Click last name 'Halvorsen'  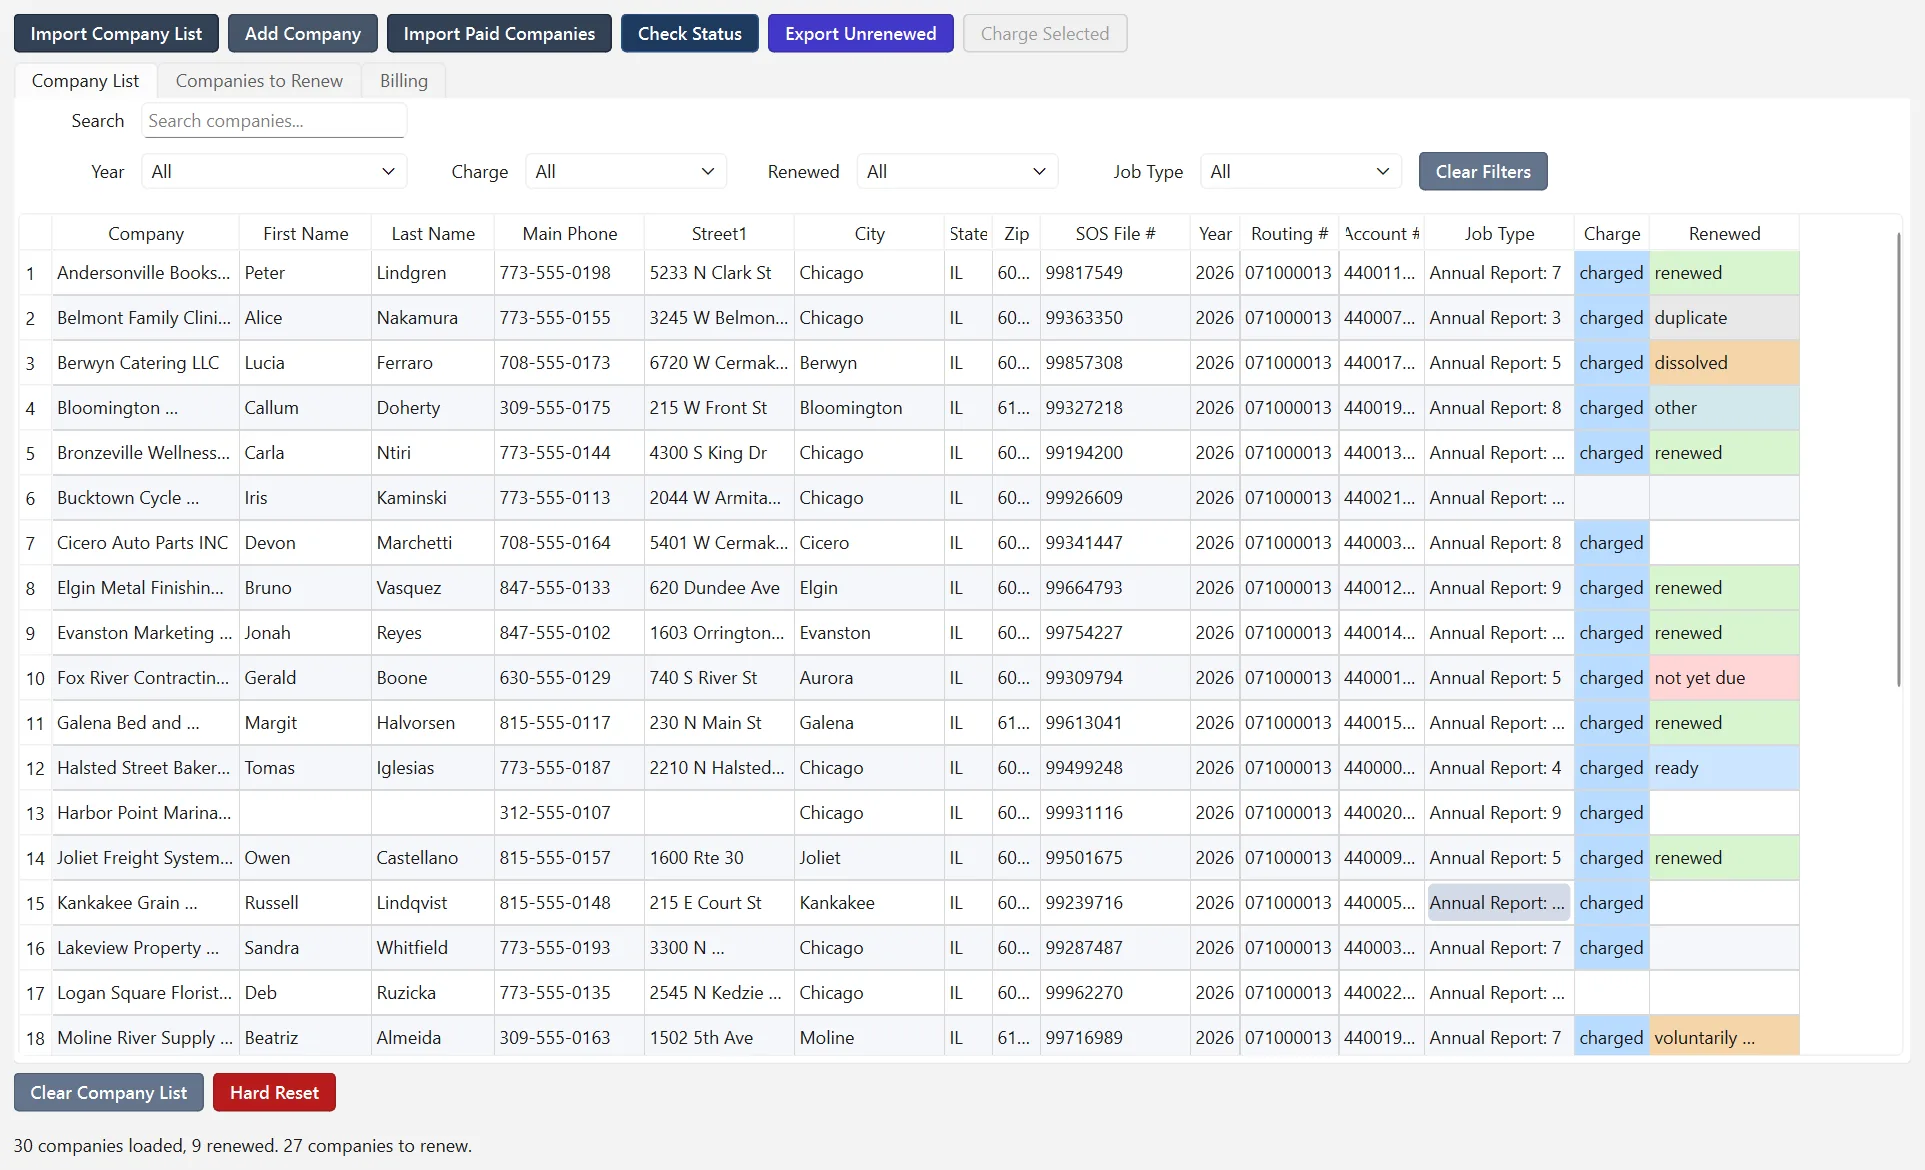[433, 723]
